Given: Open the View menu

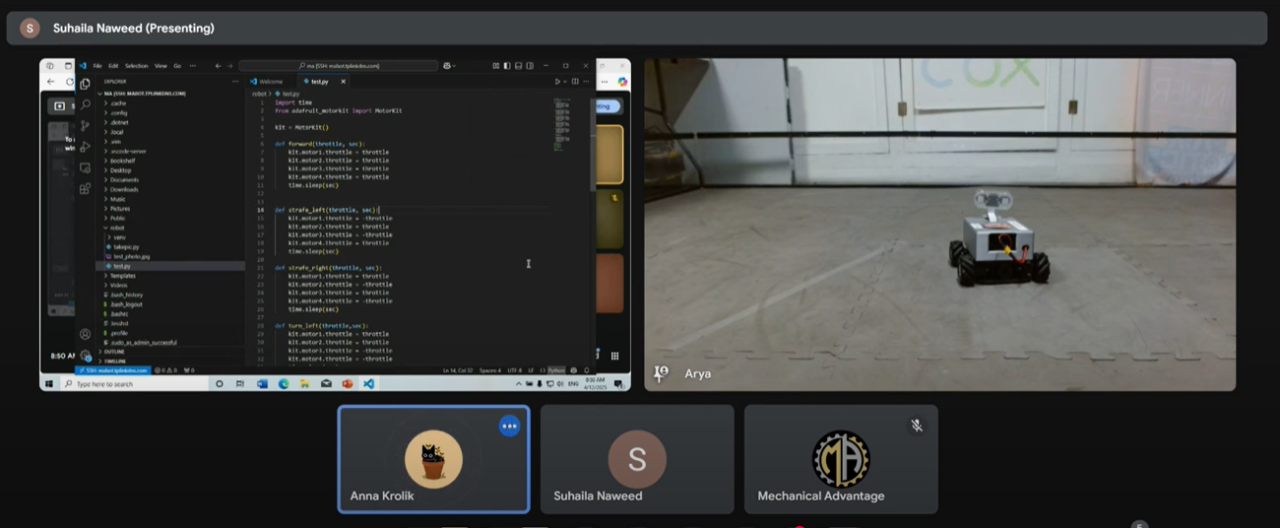Looking at the screenshot, I should click(x=160, y=66).
